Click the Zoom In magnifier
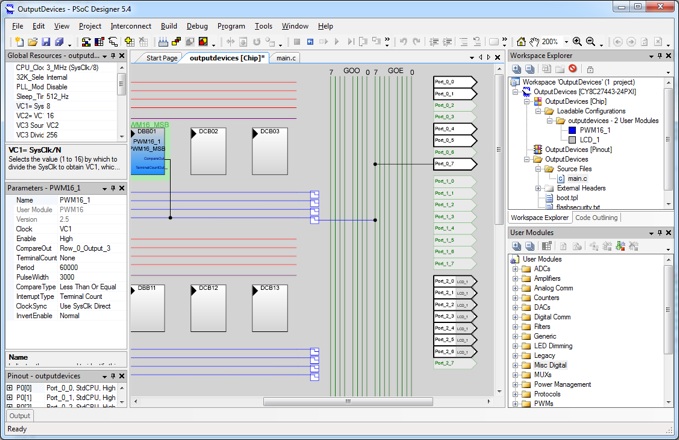 (577, 42)
